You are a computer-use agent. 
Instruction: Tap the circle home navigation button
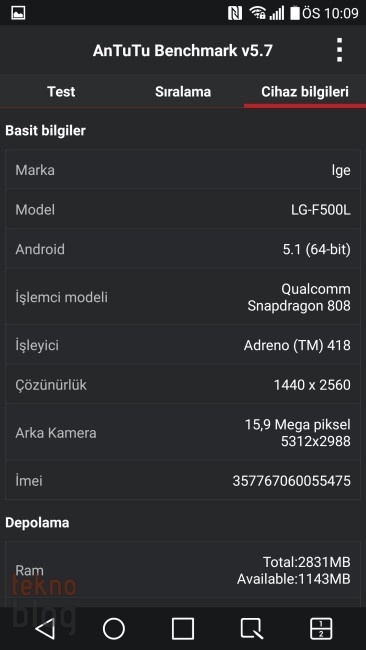114,629
